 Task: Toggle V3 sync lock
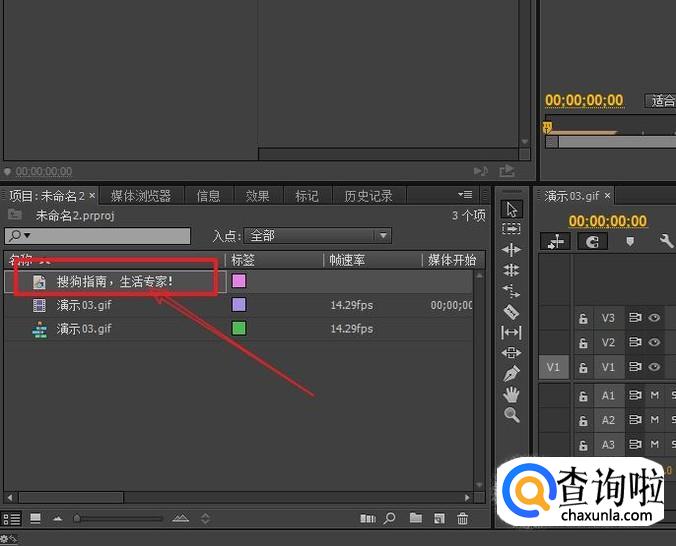635,318
